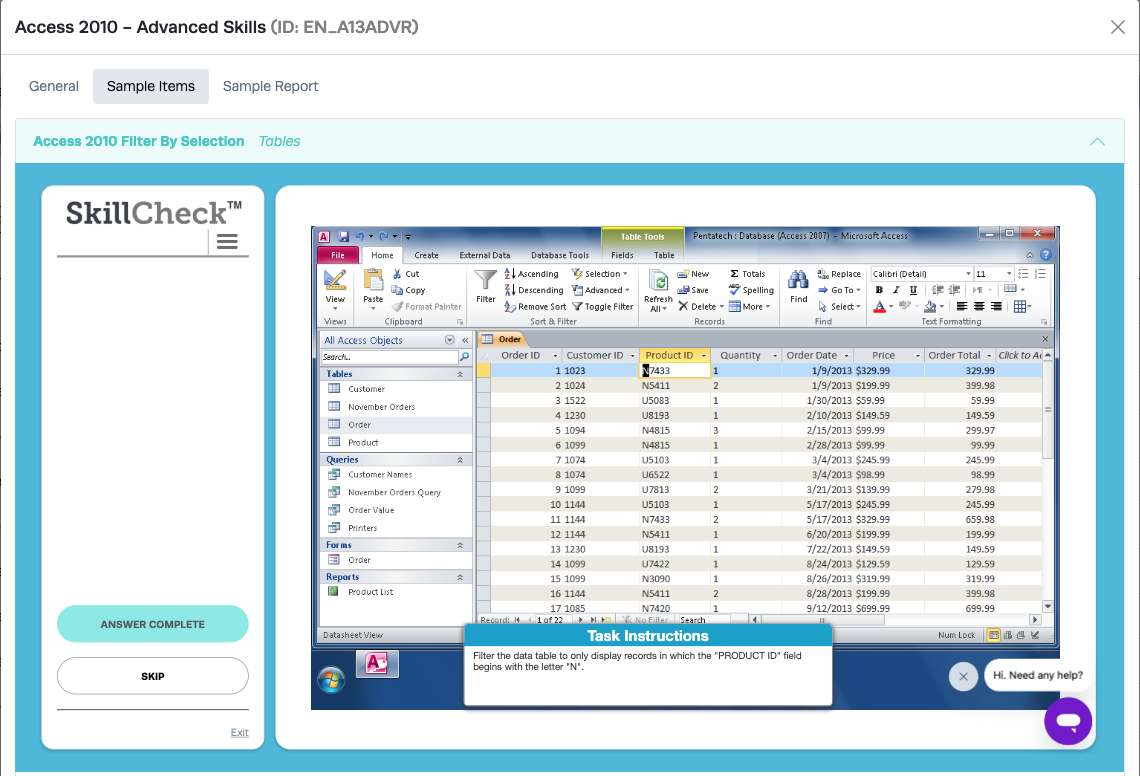Open the General tab
The width and height of the screenshot is (1140, 776).
(54, 87)
